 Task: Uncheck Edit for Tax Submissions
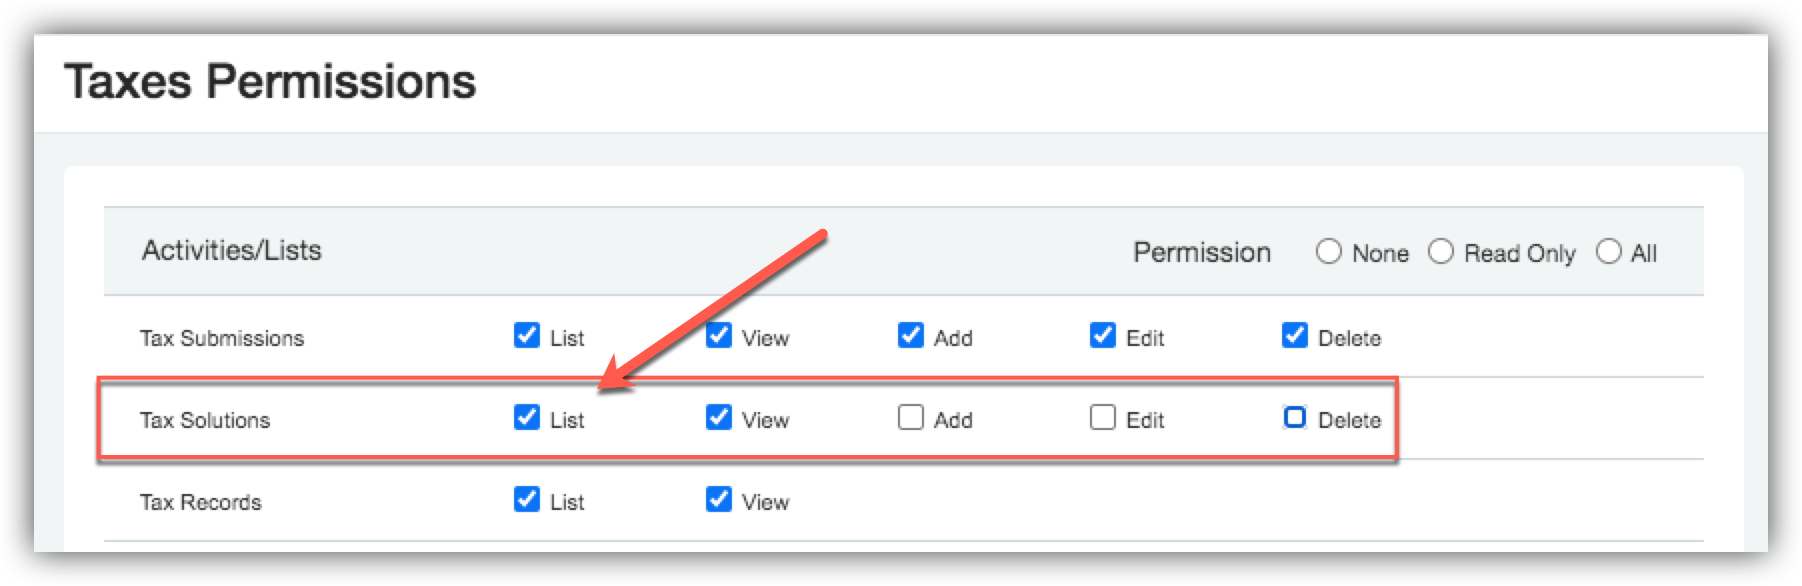coord(1103,335)
